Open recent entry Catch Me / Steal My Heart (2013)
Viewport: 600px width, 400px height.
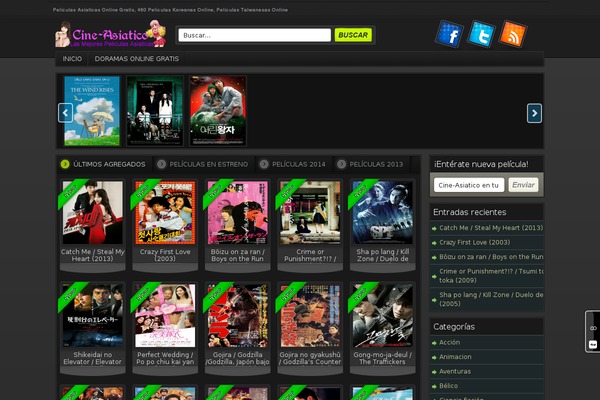491,228
